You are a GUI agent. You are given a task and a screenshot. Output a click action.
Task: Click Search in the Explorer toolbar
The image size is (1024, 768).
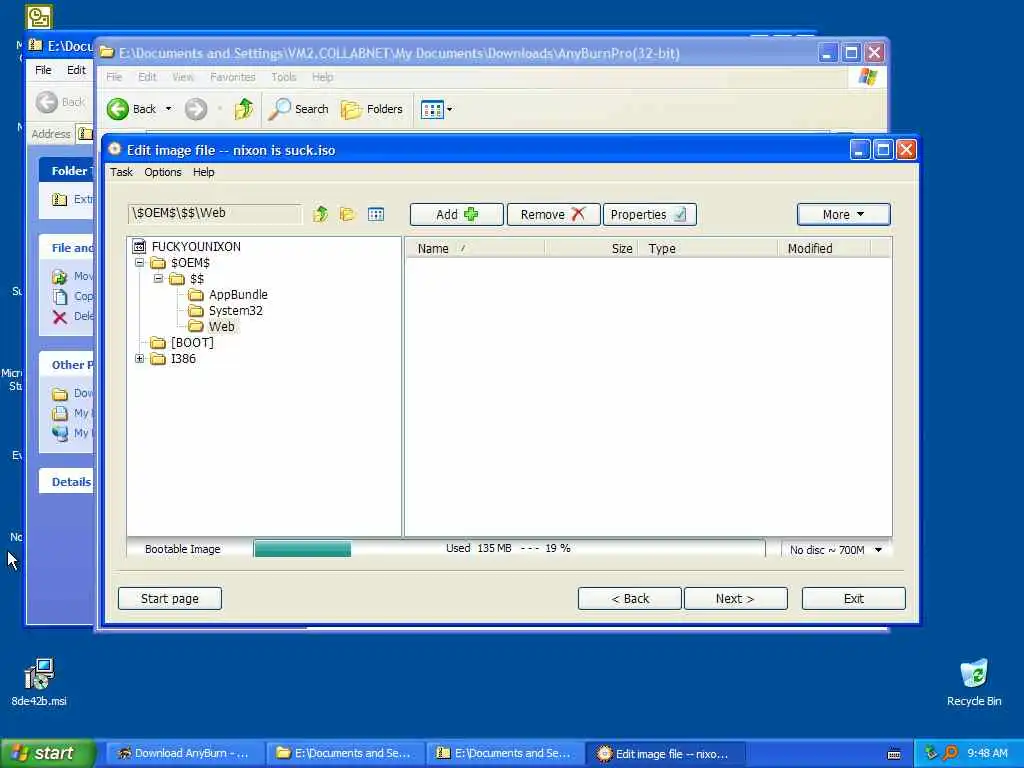(x=298, y=109)
